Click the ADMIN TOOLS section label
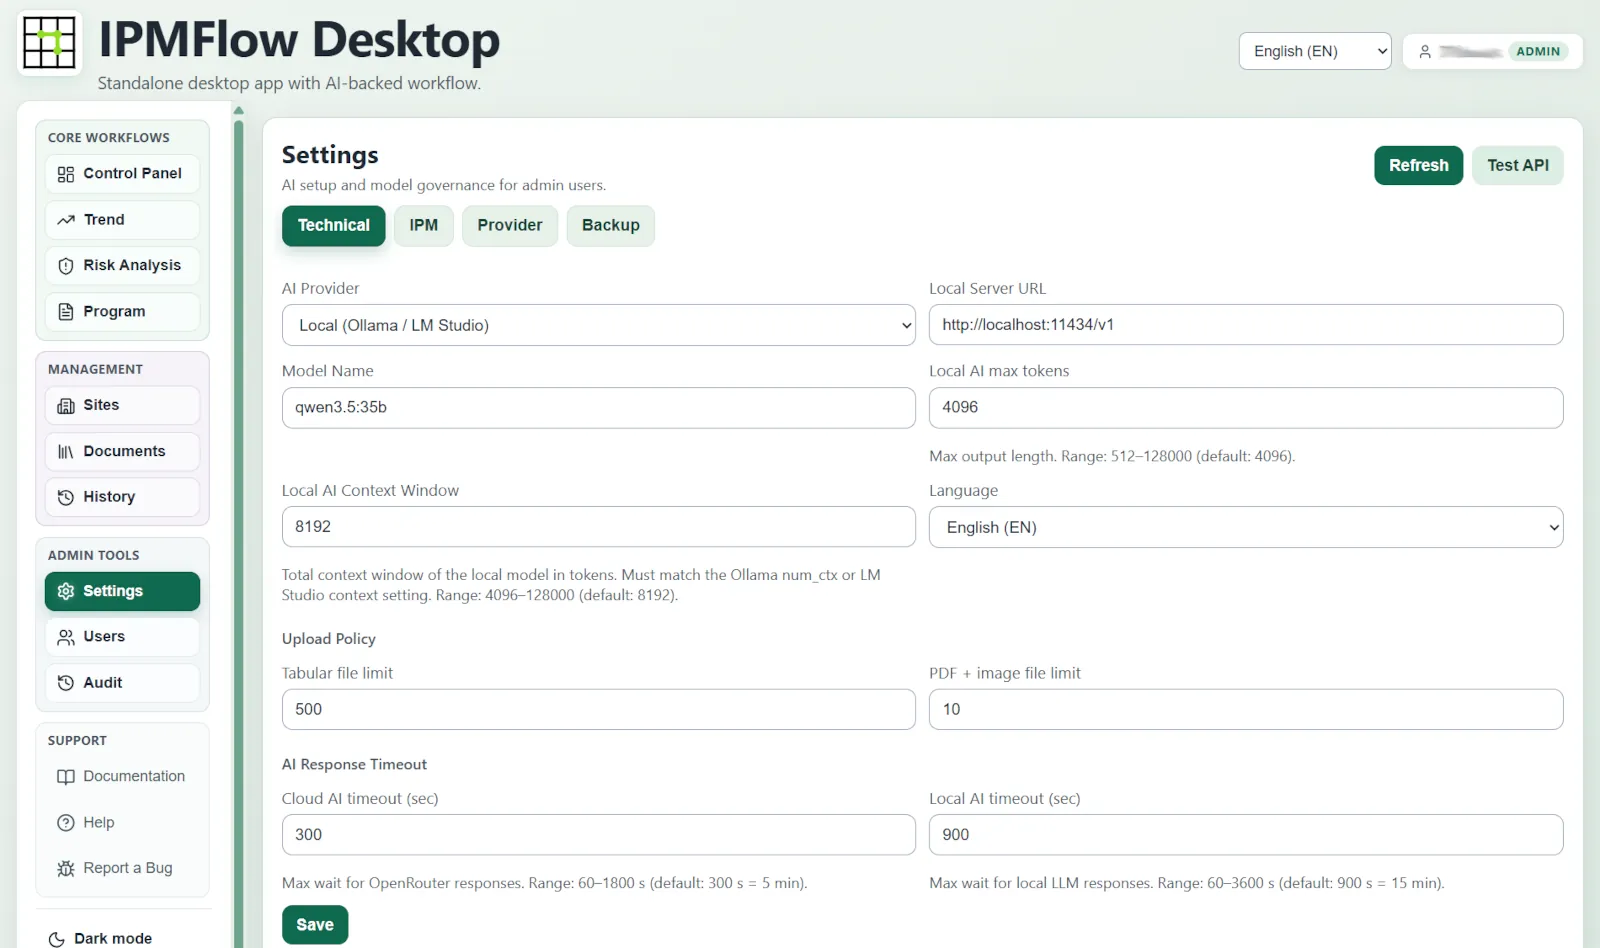This screenshot has height=948, width=1600. point(94,556)
